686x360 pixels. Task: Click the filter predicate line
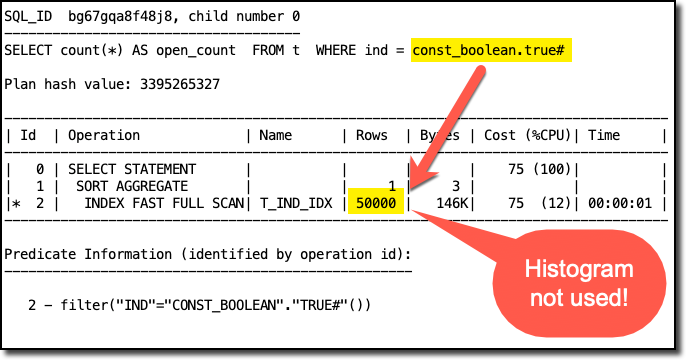click(200, 304)
